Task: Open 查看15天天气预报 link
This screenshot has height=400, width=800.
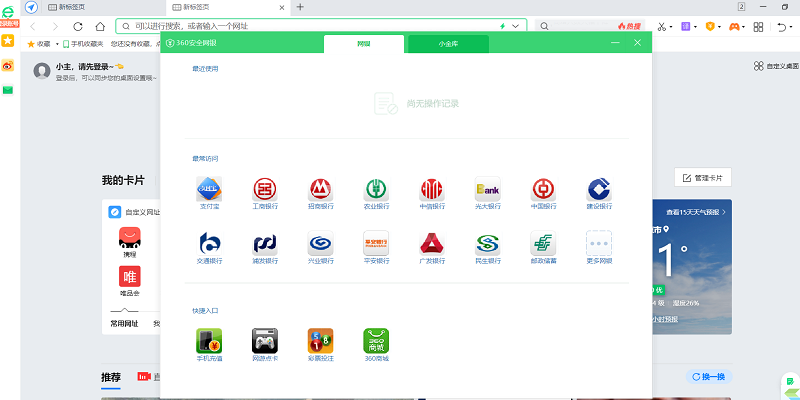Action: click(x=696, y=212)
